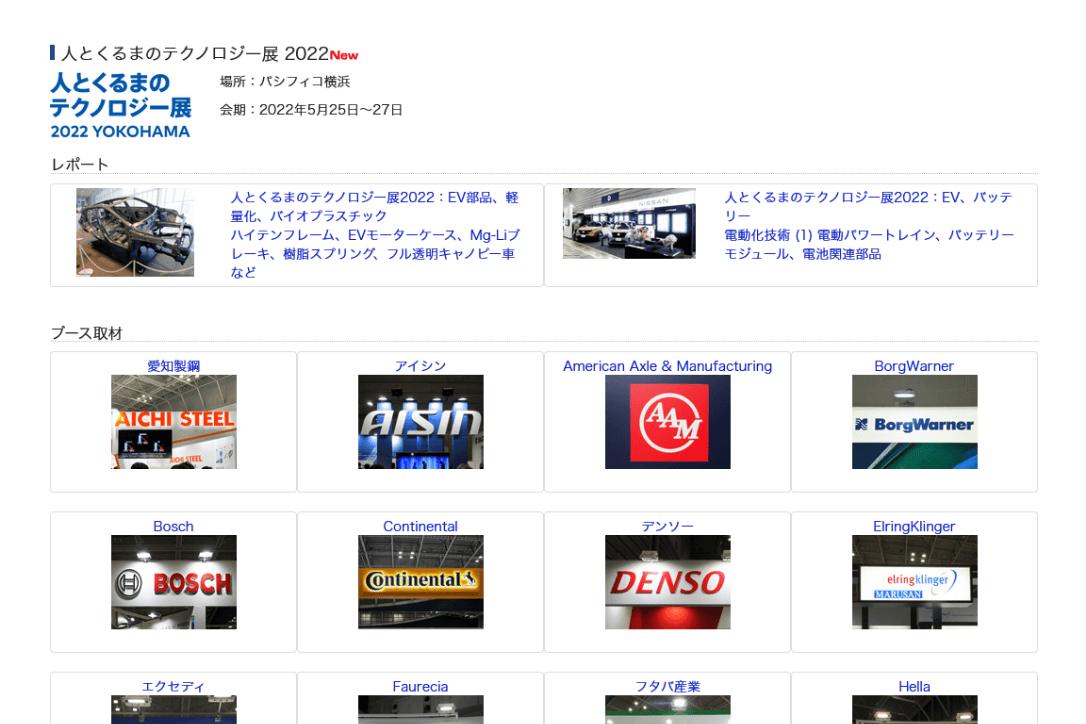Click the car body frame report thumbnail
The height and width of the screenshot is (724, 1086).
pos(135,232)
